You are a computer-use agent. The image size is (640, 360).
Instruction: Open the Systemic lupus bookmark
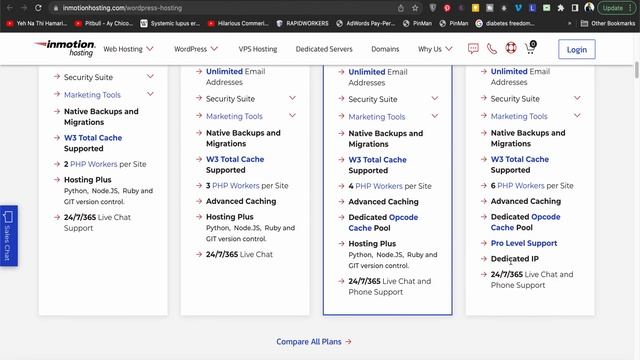[x=170, y=23]
